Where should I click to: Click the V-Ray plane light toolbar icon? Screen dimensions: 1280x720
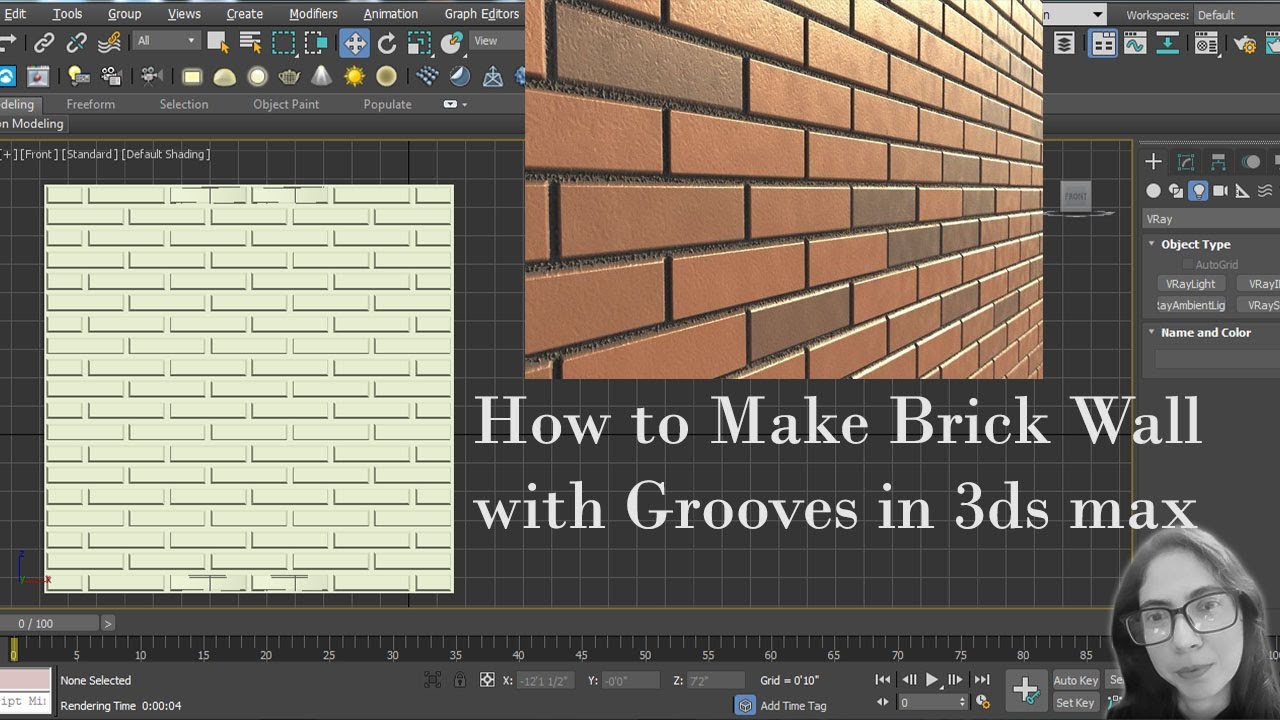192,77
